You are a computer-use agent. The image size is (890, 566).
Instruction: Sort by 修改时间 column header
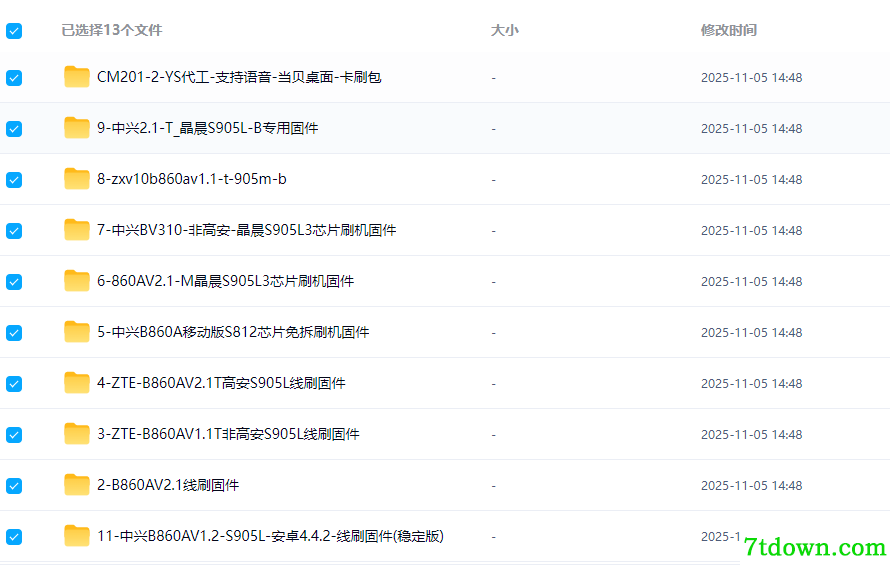[729, 30]
